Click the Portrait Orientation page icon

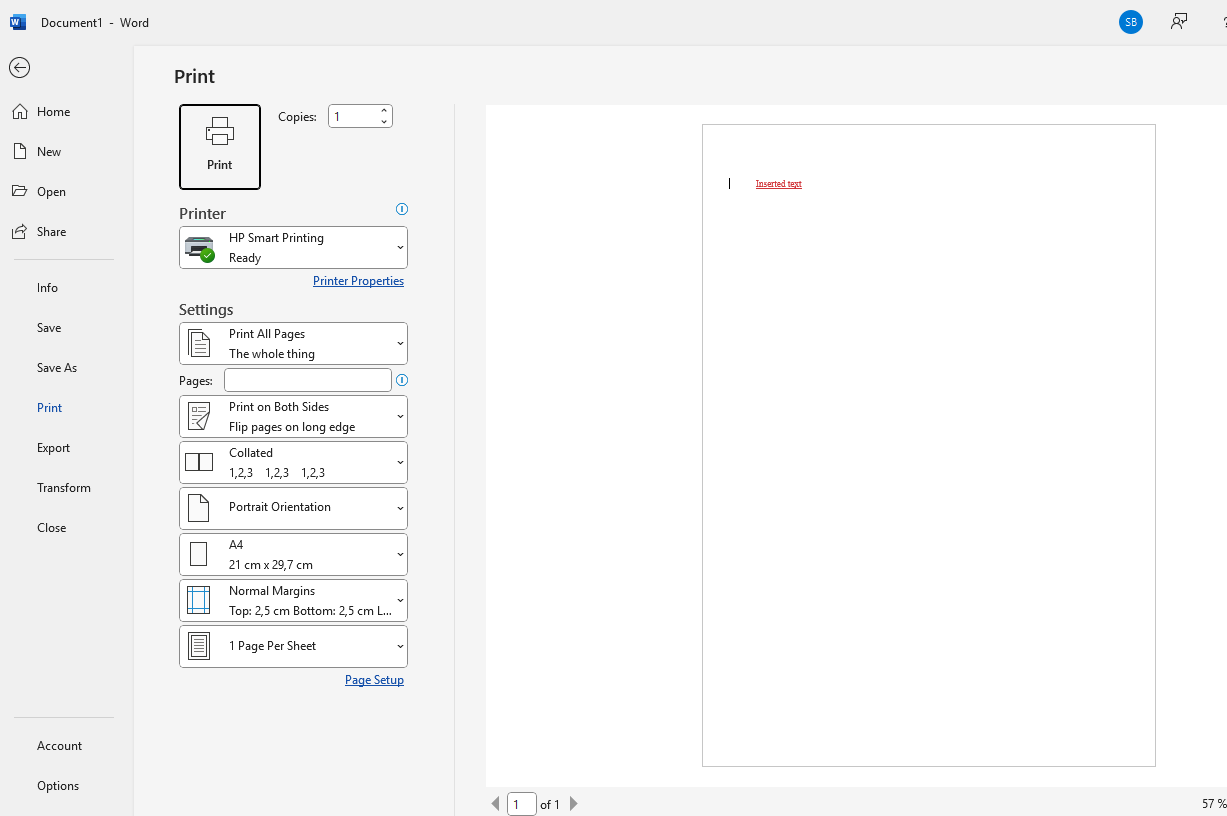[198, 507]
